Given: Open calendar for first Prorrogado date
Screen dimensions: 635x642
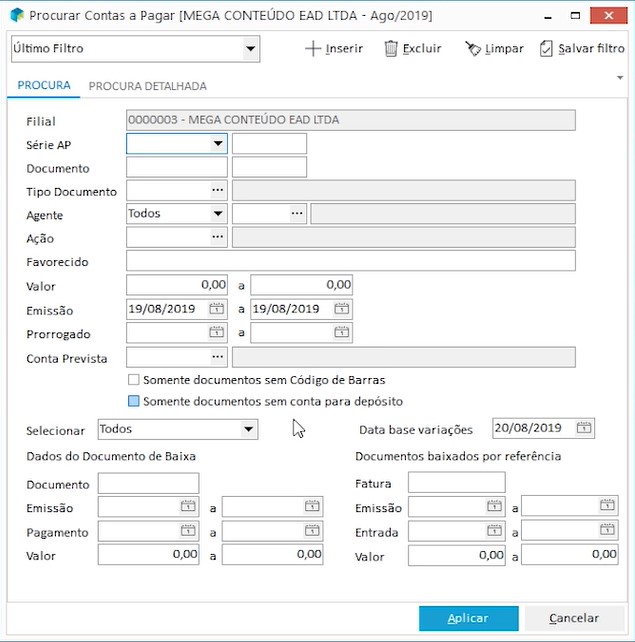Looking at the screenshot, I should click(x=217, y=333).
